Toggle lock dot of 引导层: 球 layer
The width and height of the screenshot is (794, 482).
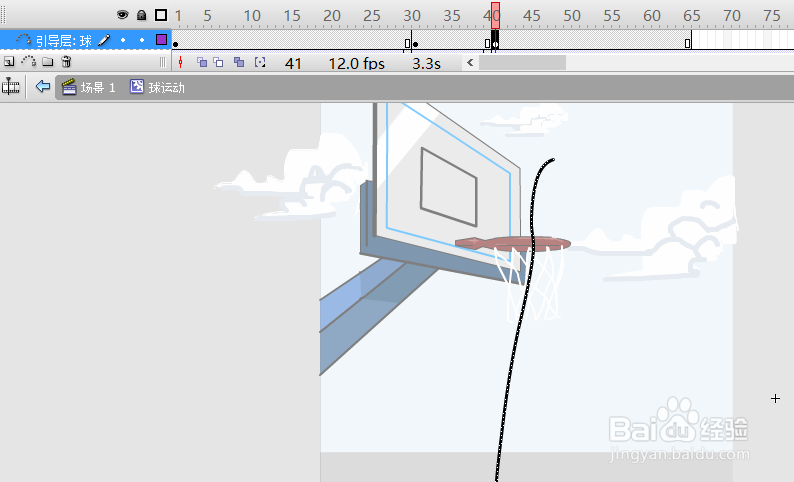point(142,40)
